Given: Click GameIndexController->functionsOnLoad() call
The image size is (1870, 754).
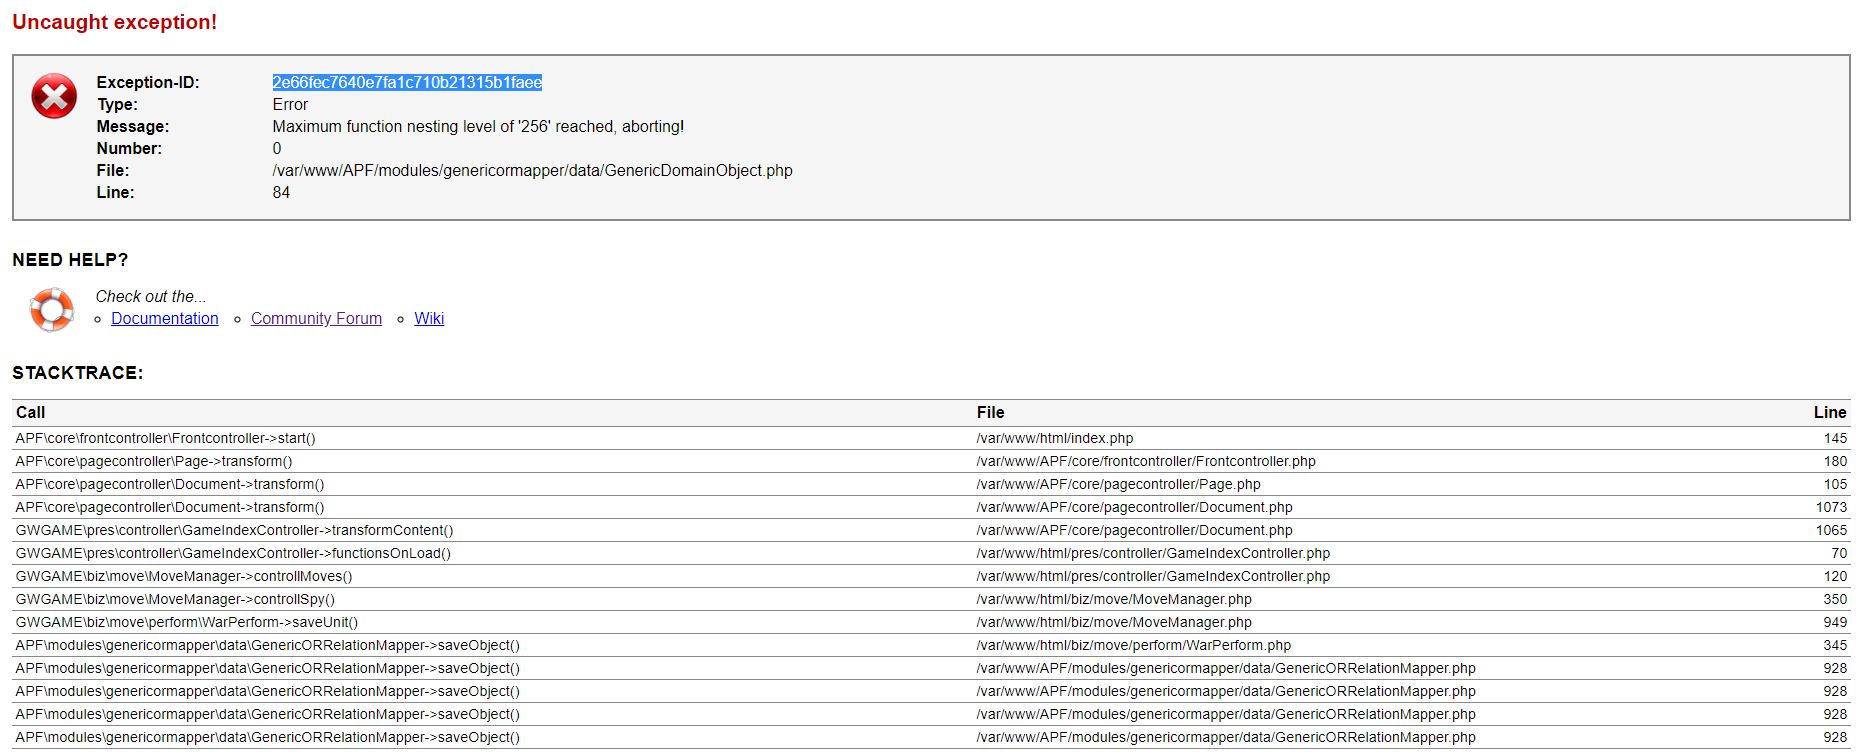Looking at the screenshot, I should 233,553.
